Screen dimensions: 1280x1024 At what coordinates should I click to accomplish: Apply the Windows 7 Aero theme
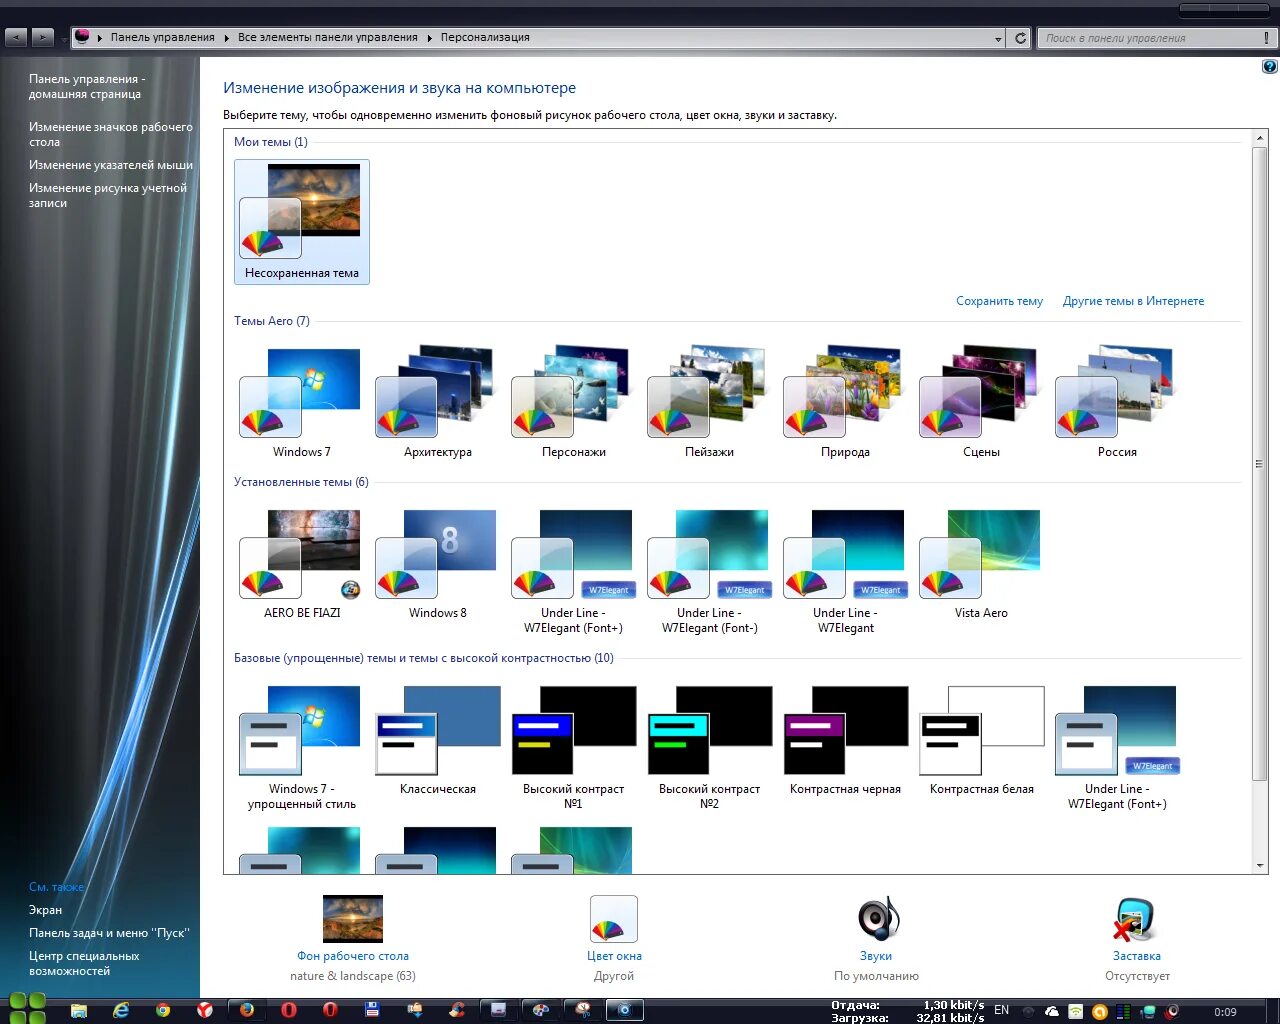coord(302,403)
